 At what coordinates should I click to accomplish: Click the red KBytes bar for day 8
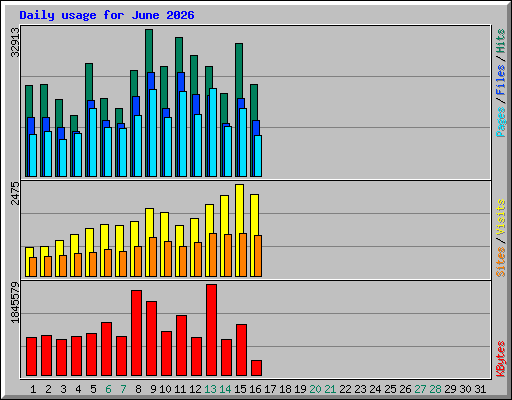tap(136, 333)
